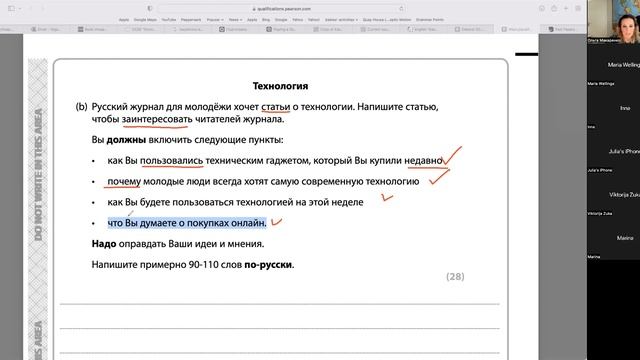This screenshot has height=360, width=640.
Task: Expand the activities bookmarks folder
Action: point(341,20)
